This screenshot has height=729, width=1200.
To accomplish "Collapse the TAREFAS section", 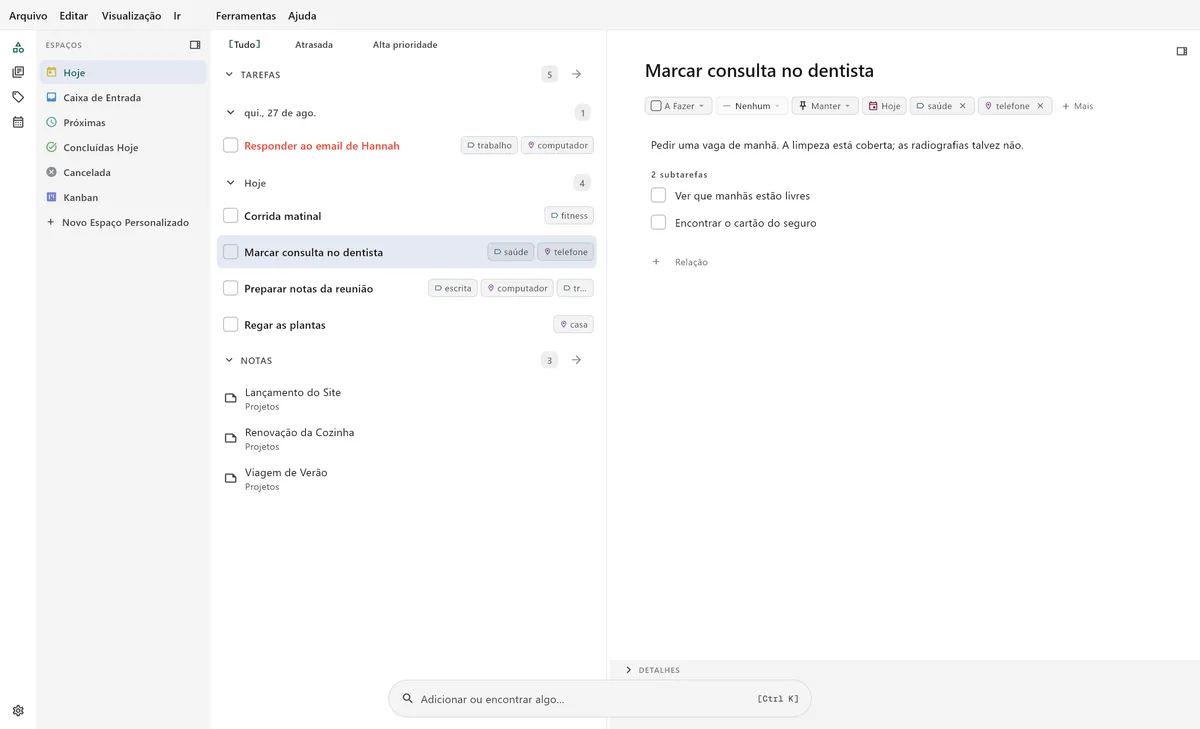I will click(x=229, y=75).
